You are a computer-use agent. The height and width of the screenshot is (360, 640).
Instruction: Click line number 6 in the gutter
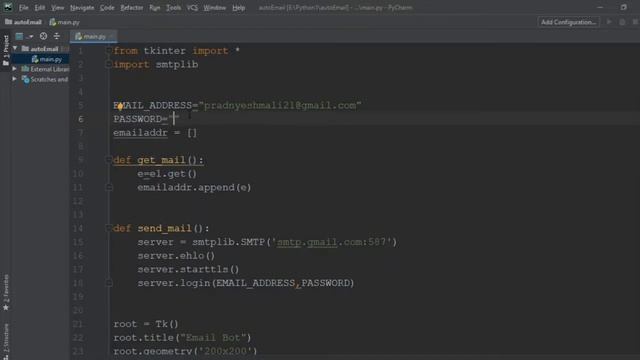tap(80, 119)
